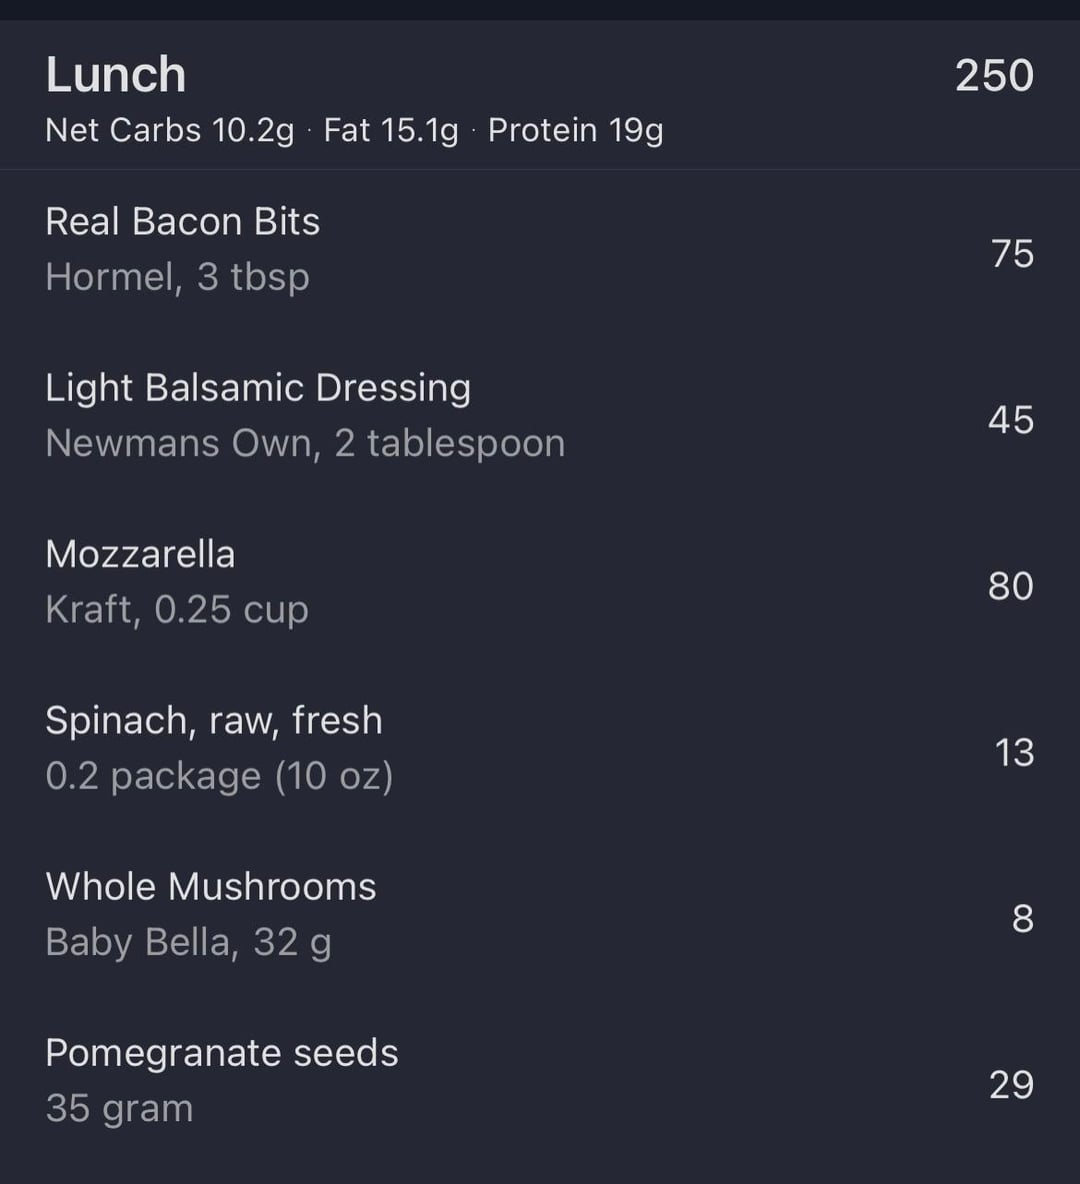The width and height of the screenshot is (1080, 1184).
Task: Open the Whole Mushrooms entry
Action: coord(211,887)
